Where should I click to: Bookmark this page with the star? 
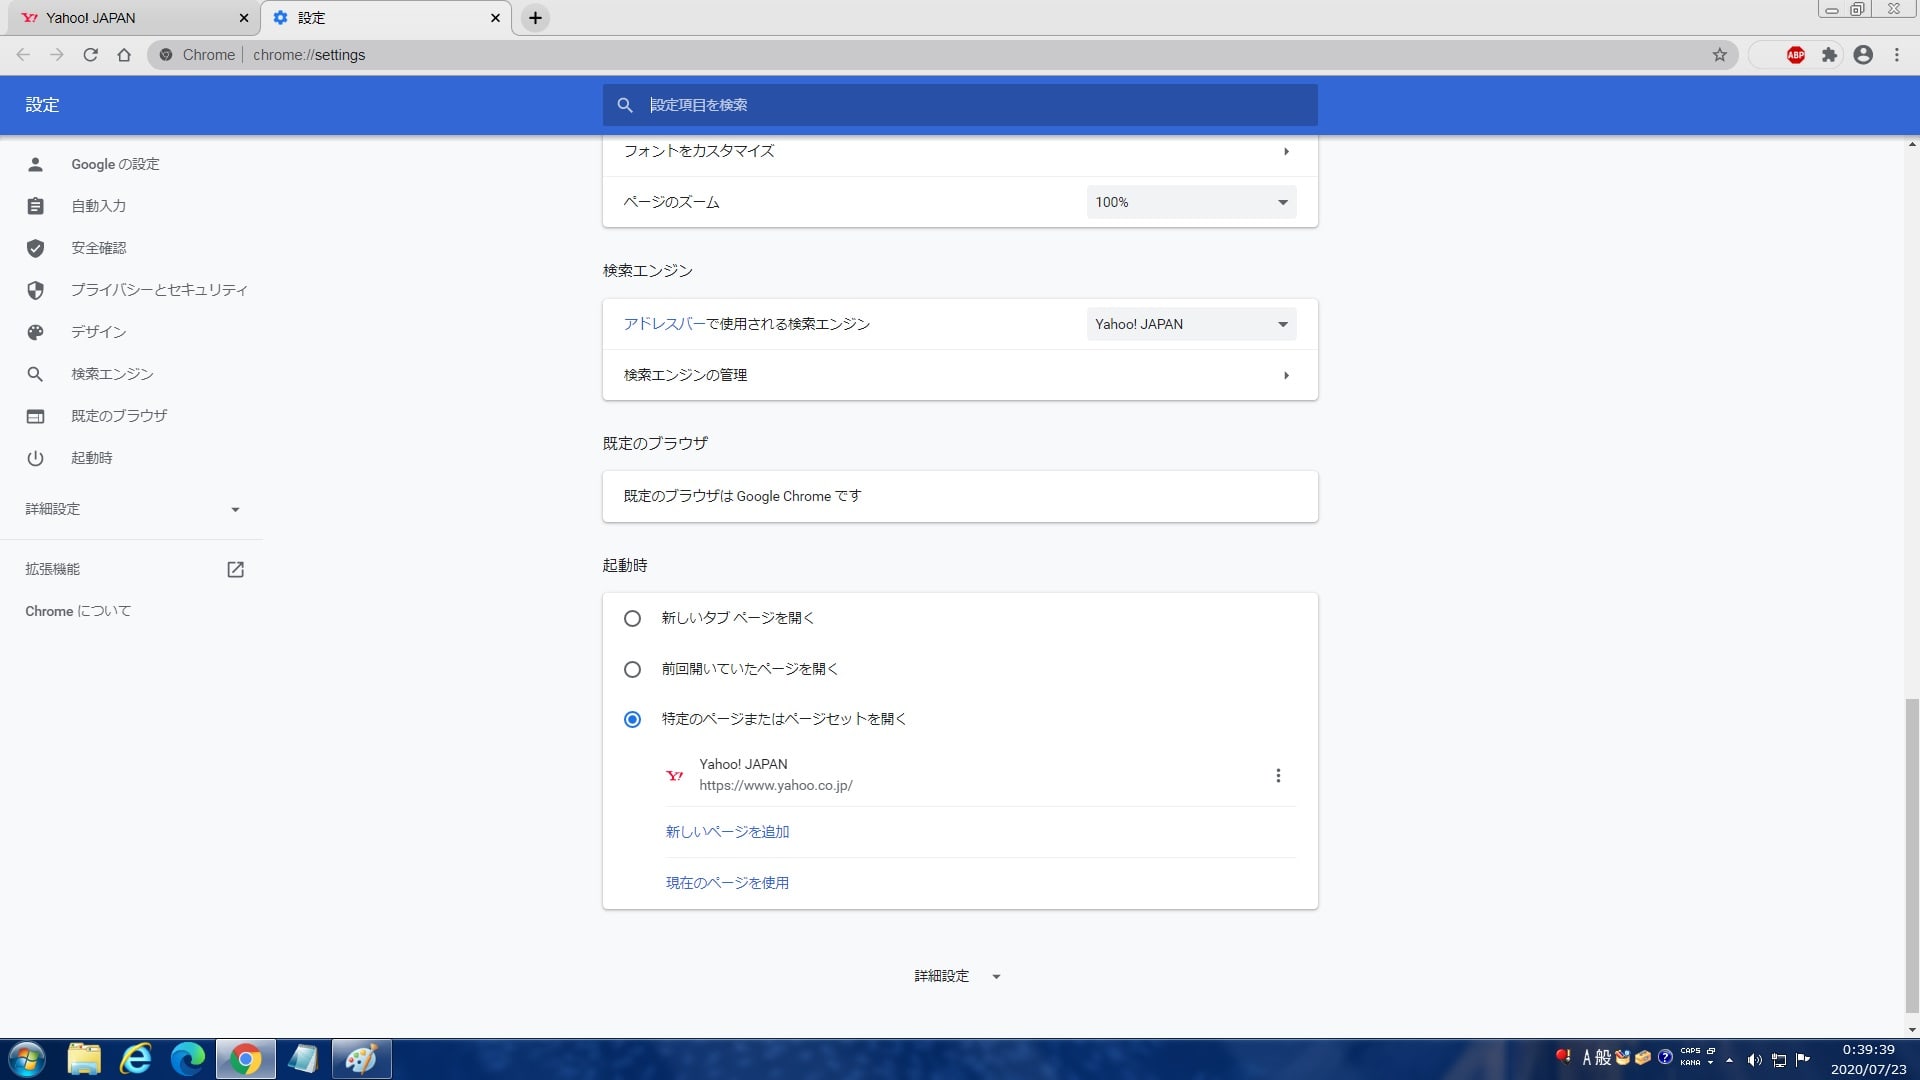(x=1719, y=55)
